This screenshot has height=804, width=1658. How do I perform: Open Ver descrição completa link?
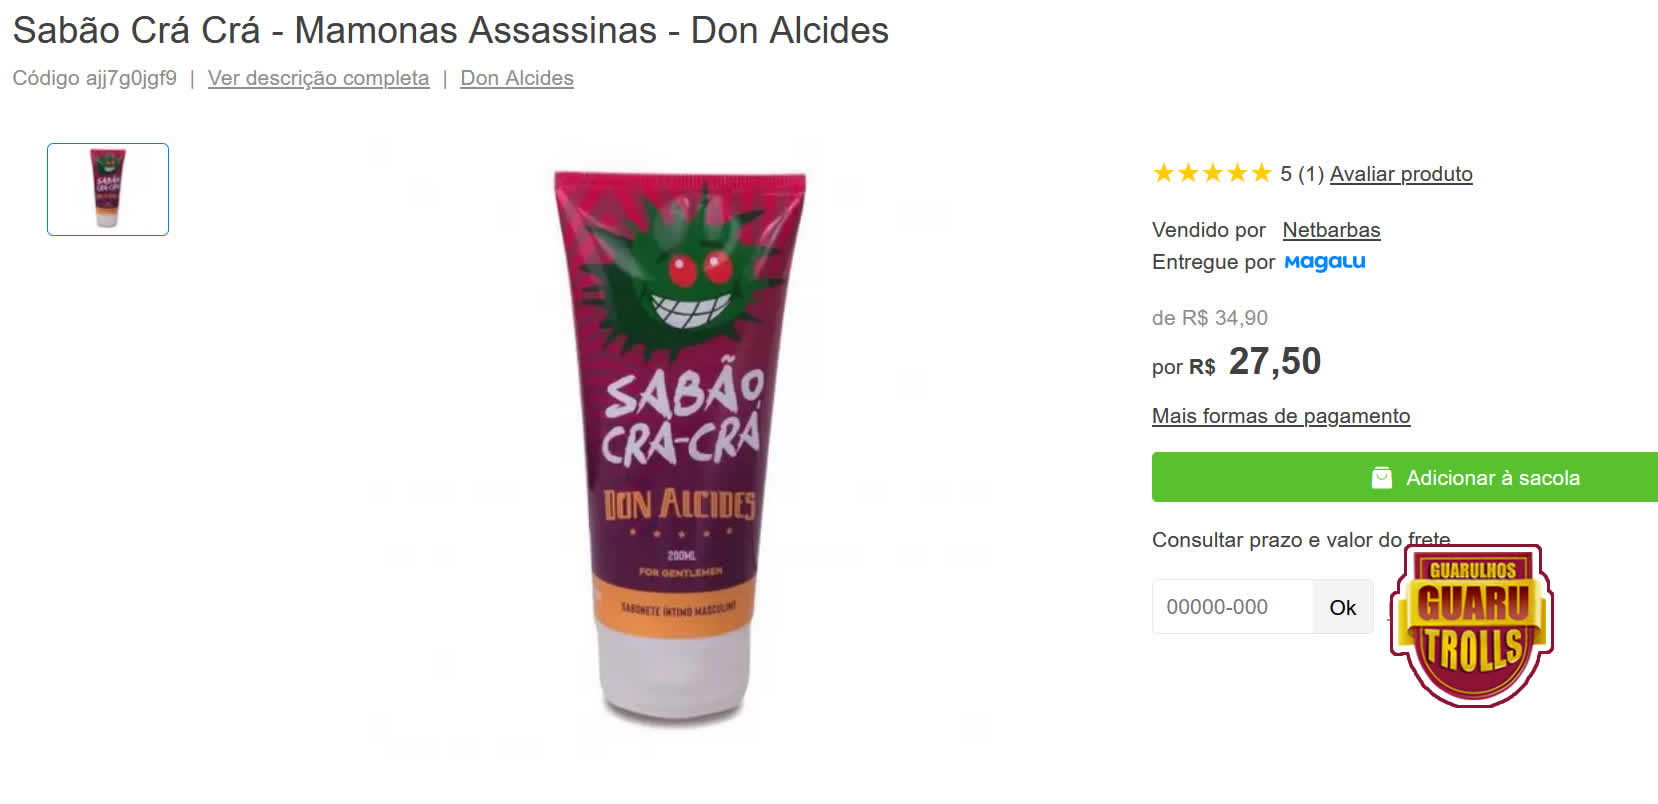318,78
